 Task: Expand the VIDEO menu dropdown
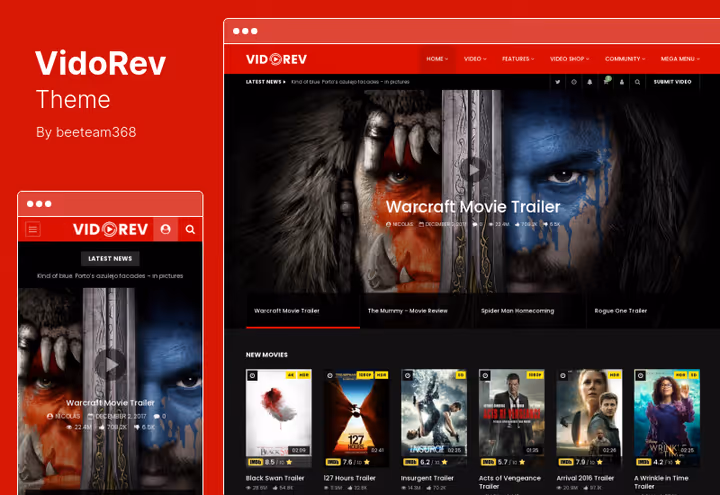(475, 59)
